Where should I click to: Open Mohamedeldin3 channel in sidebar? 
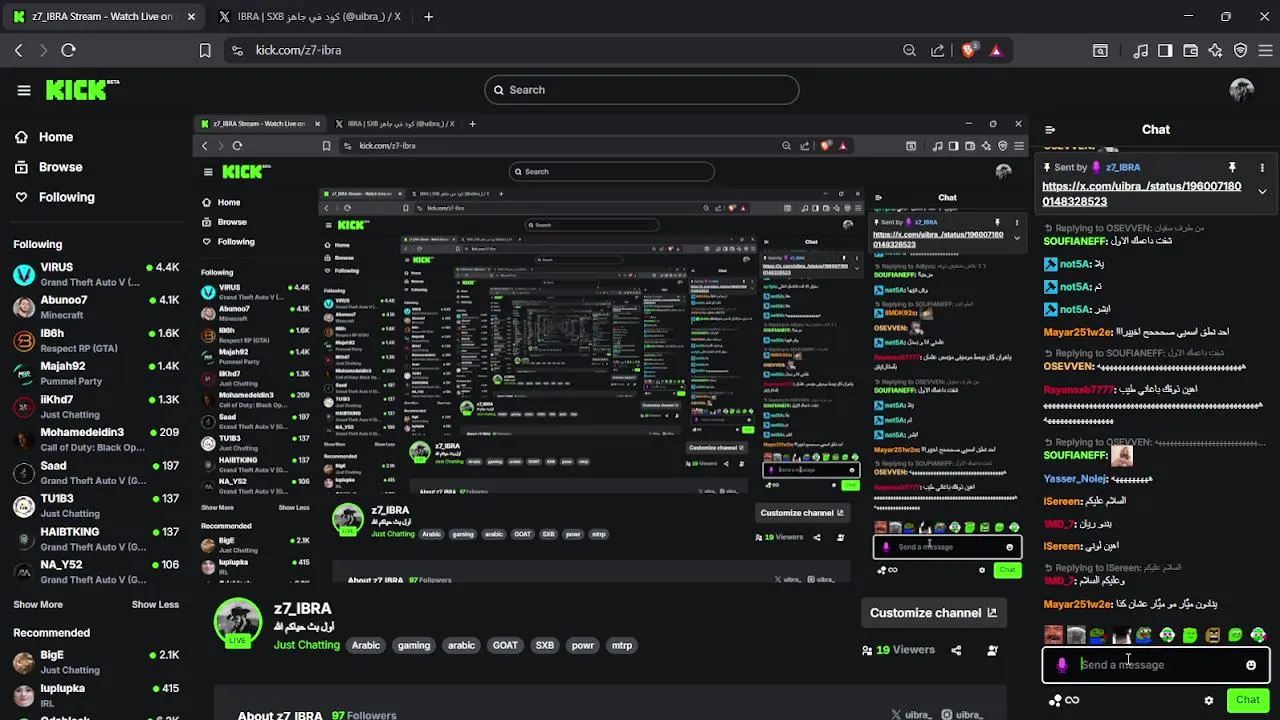click(96, 439)
